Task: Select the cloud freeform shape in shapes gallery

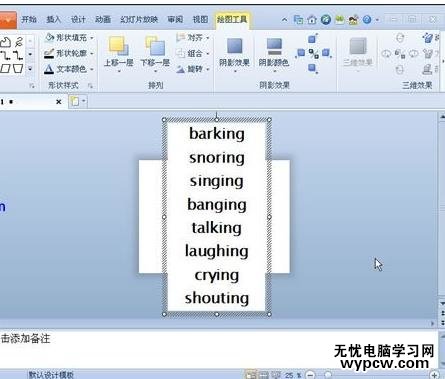Action: point(5,42)
